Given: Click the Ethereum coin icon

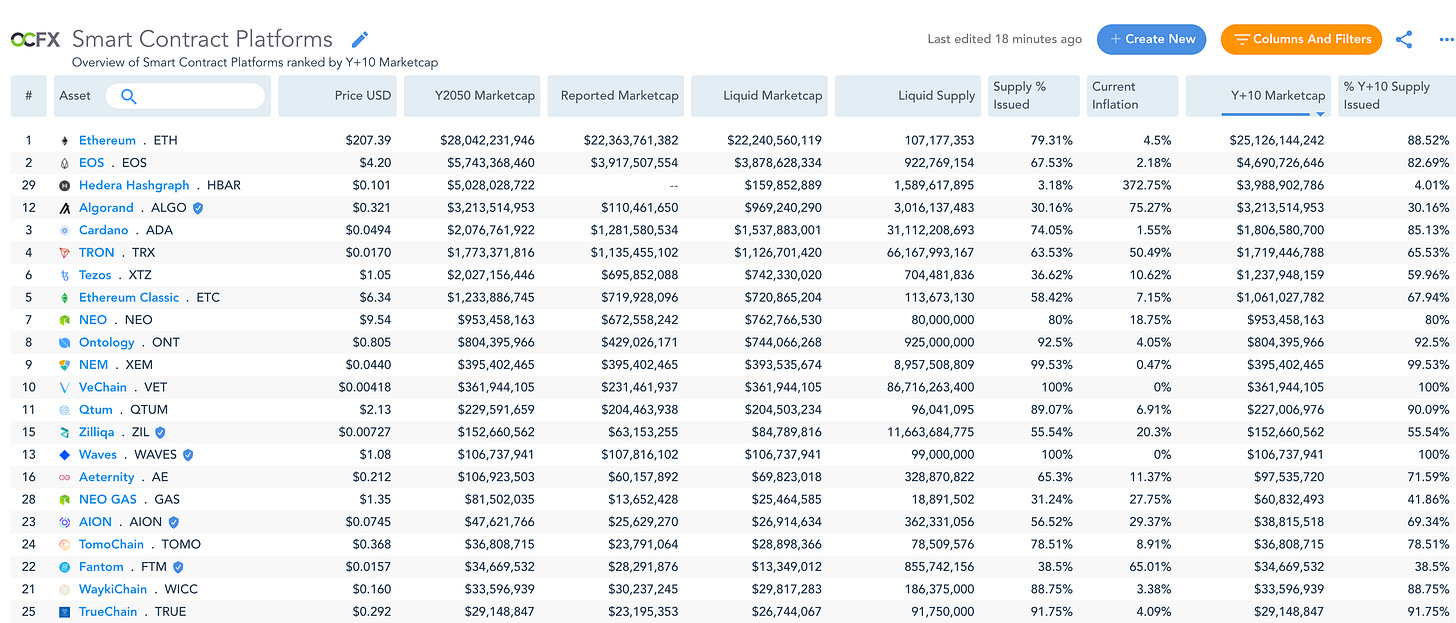Looking at the screenshot, I should click(65, 141).
